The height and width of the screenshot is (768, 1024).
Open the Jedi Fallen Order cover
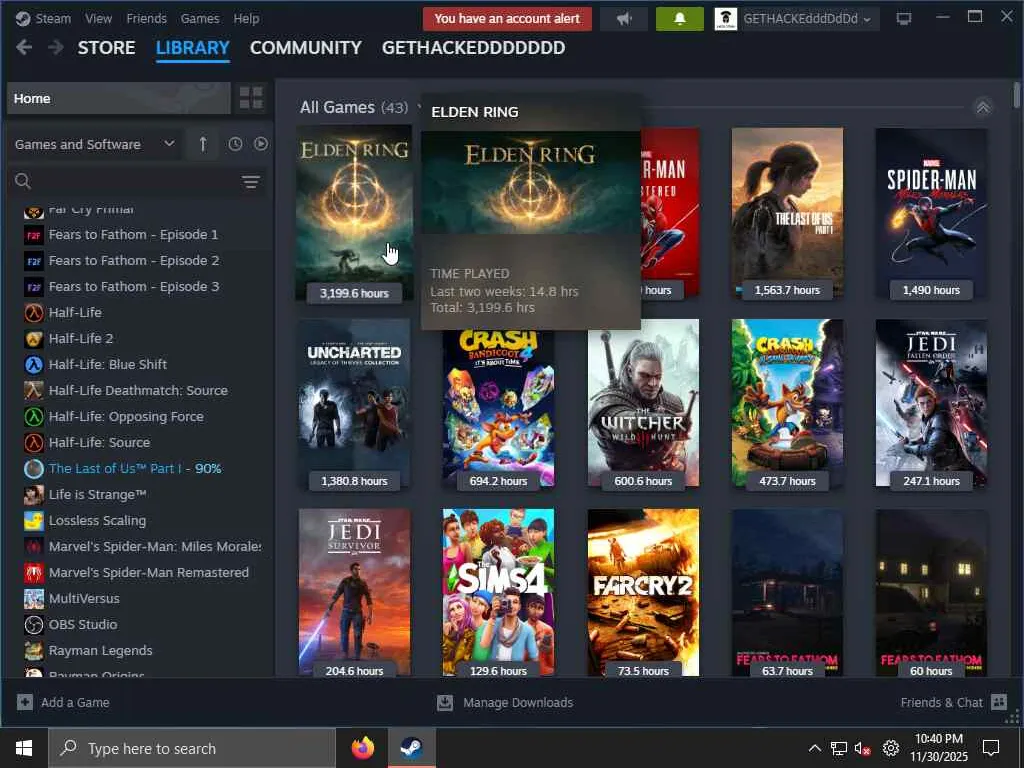pos(931,403)
